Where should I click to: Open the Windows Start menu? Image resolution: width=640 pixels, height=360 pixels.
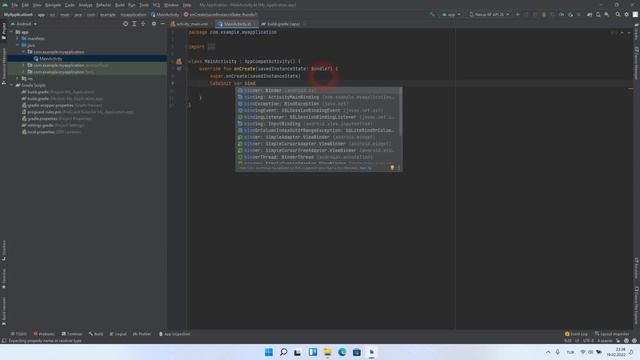(x=269, y=352)
